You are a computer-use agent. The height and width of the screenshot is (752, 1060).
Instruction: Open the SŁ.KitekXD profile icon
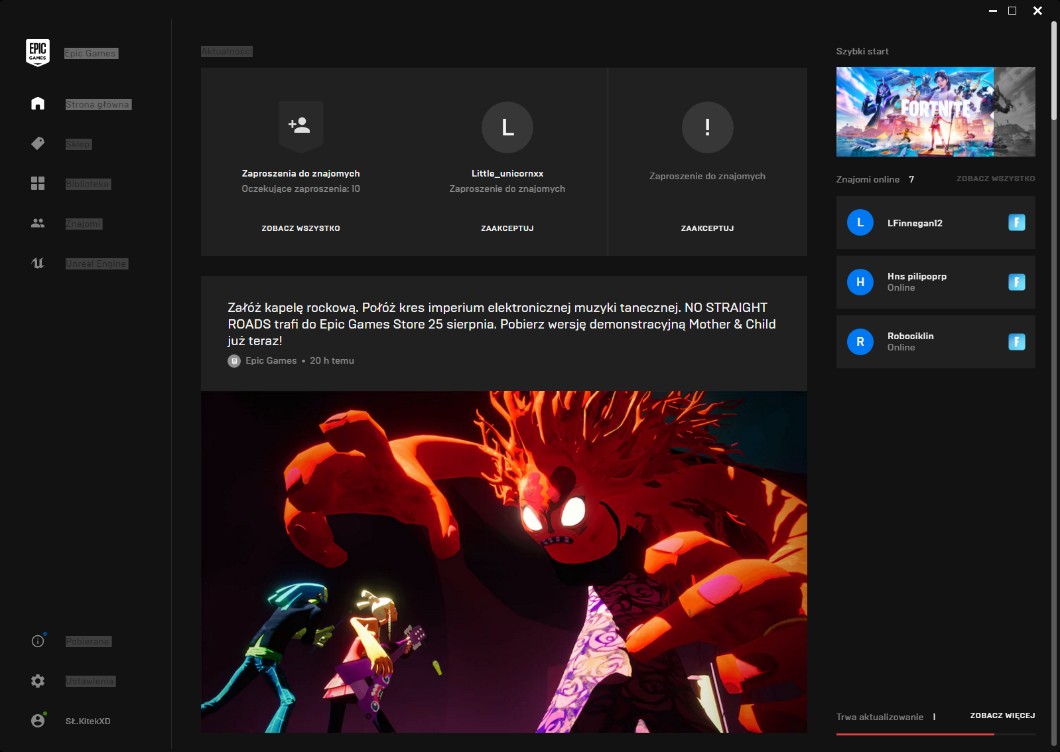[x=38, y=720]
